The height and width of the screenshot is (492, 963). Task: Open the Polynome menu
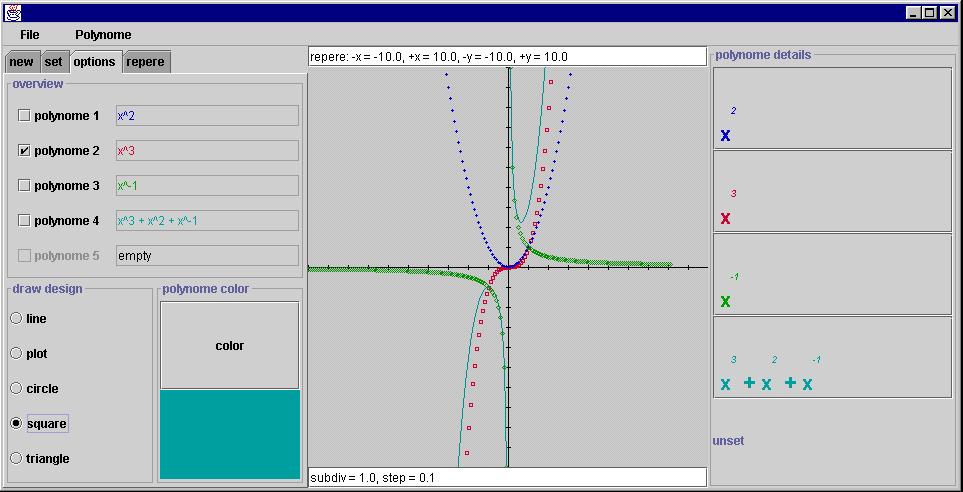(103, 34)
